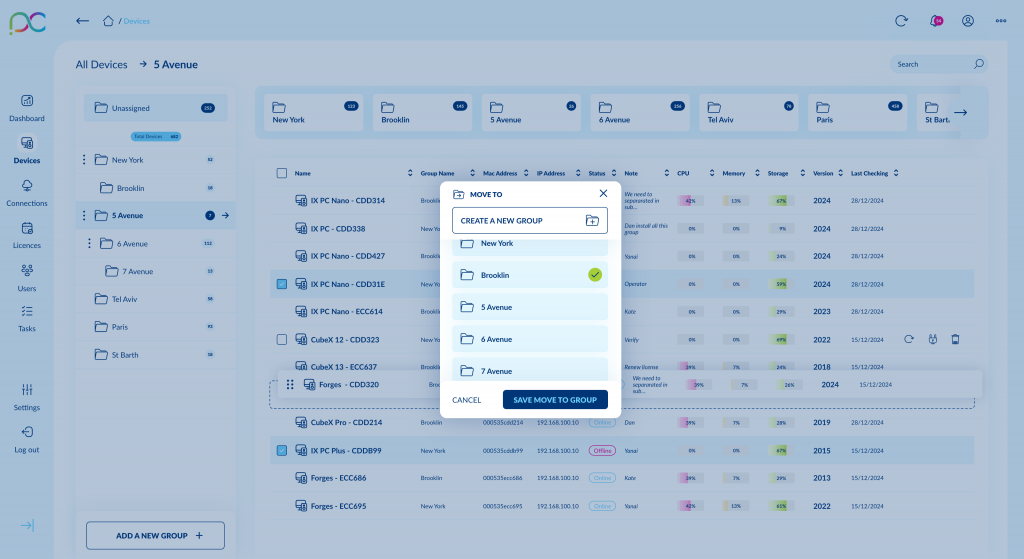Click Add a New Group button
This screenshot has width=1024, height=559.
[x=155, y=535]
